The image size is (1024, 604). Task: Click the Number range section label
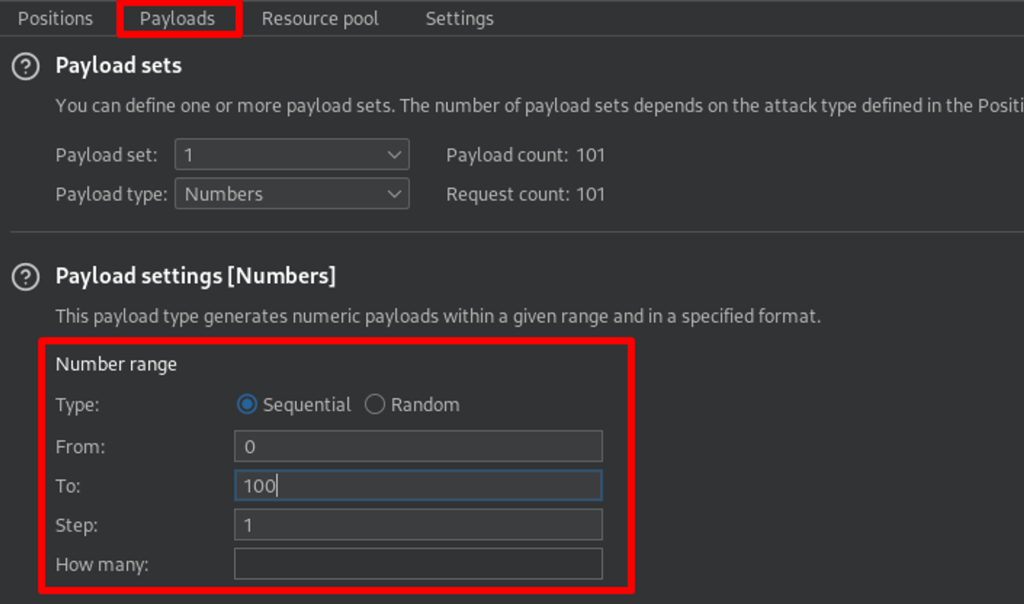(x=116, y=365)
